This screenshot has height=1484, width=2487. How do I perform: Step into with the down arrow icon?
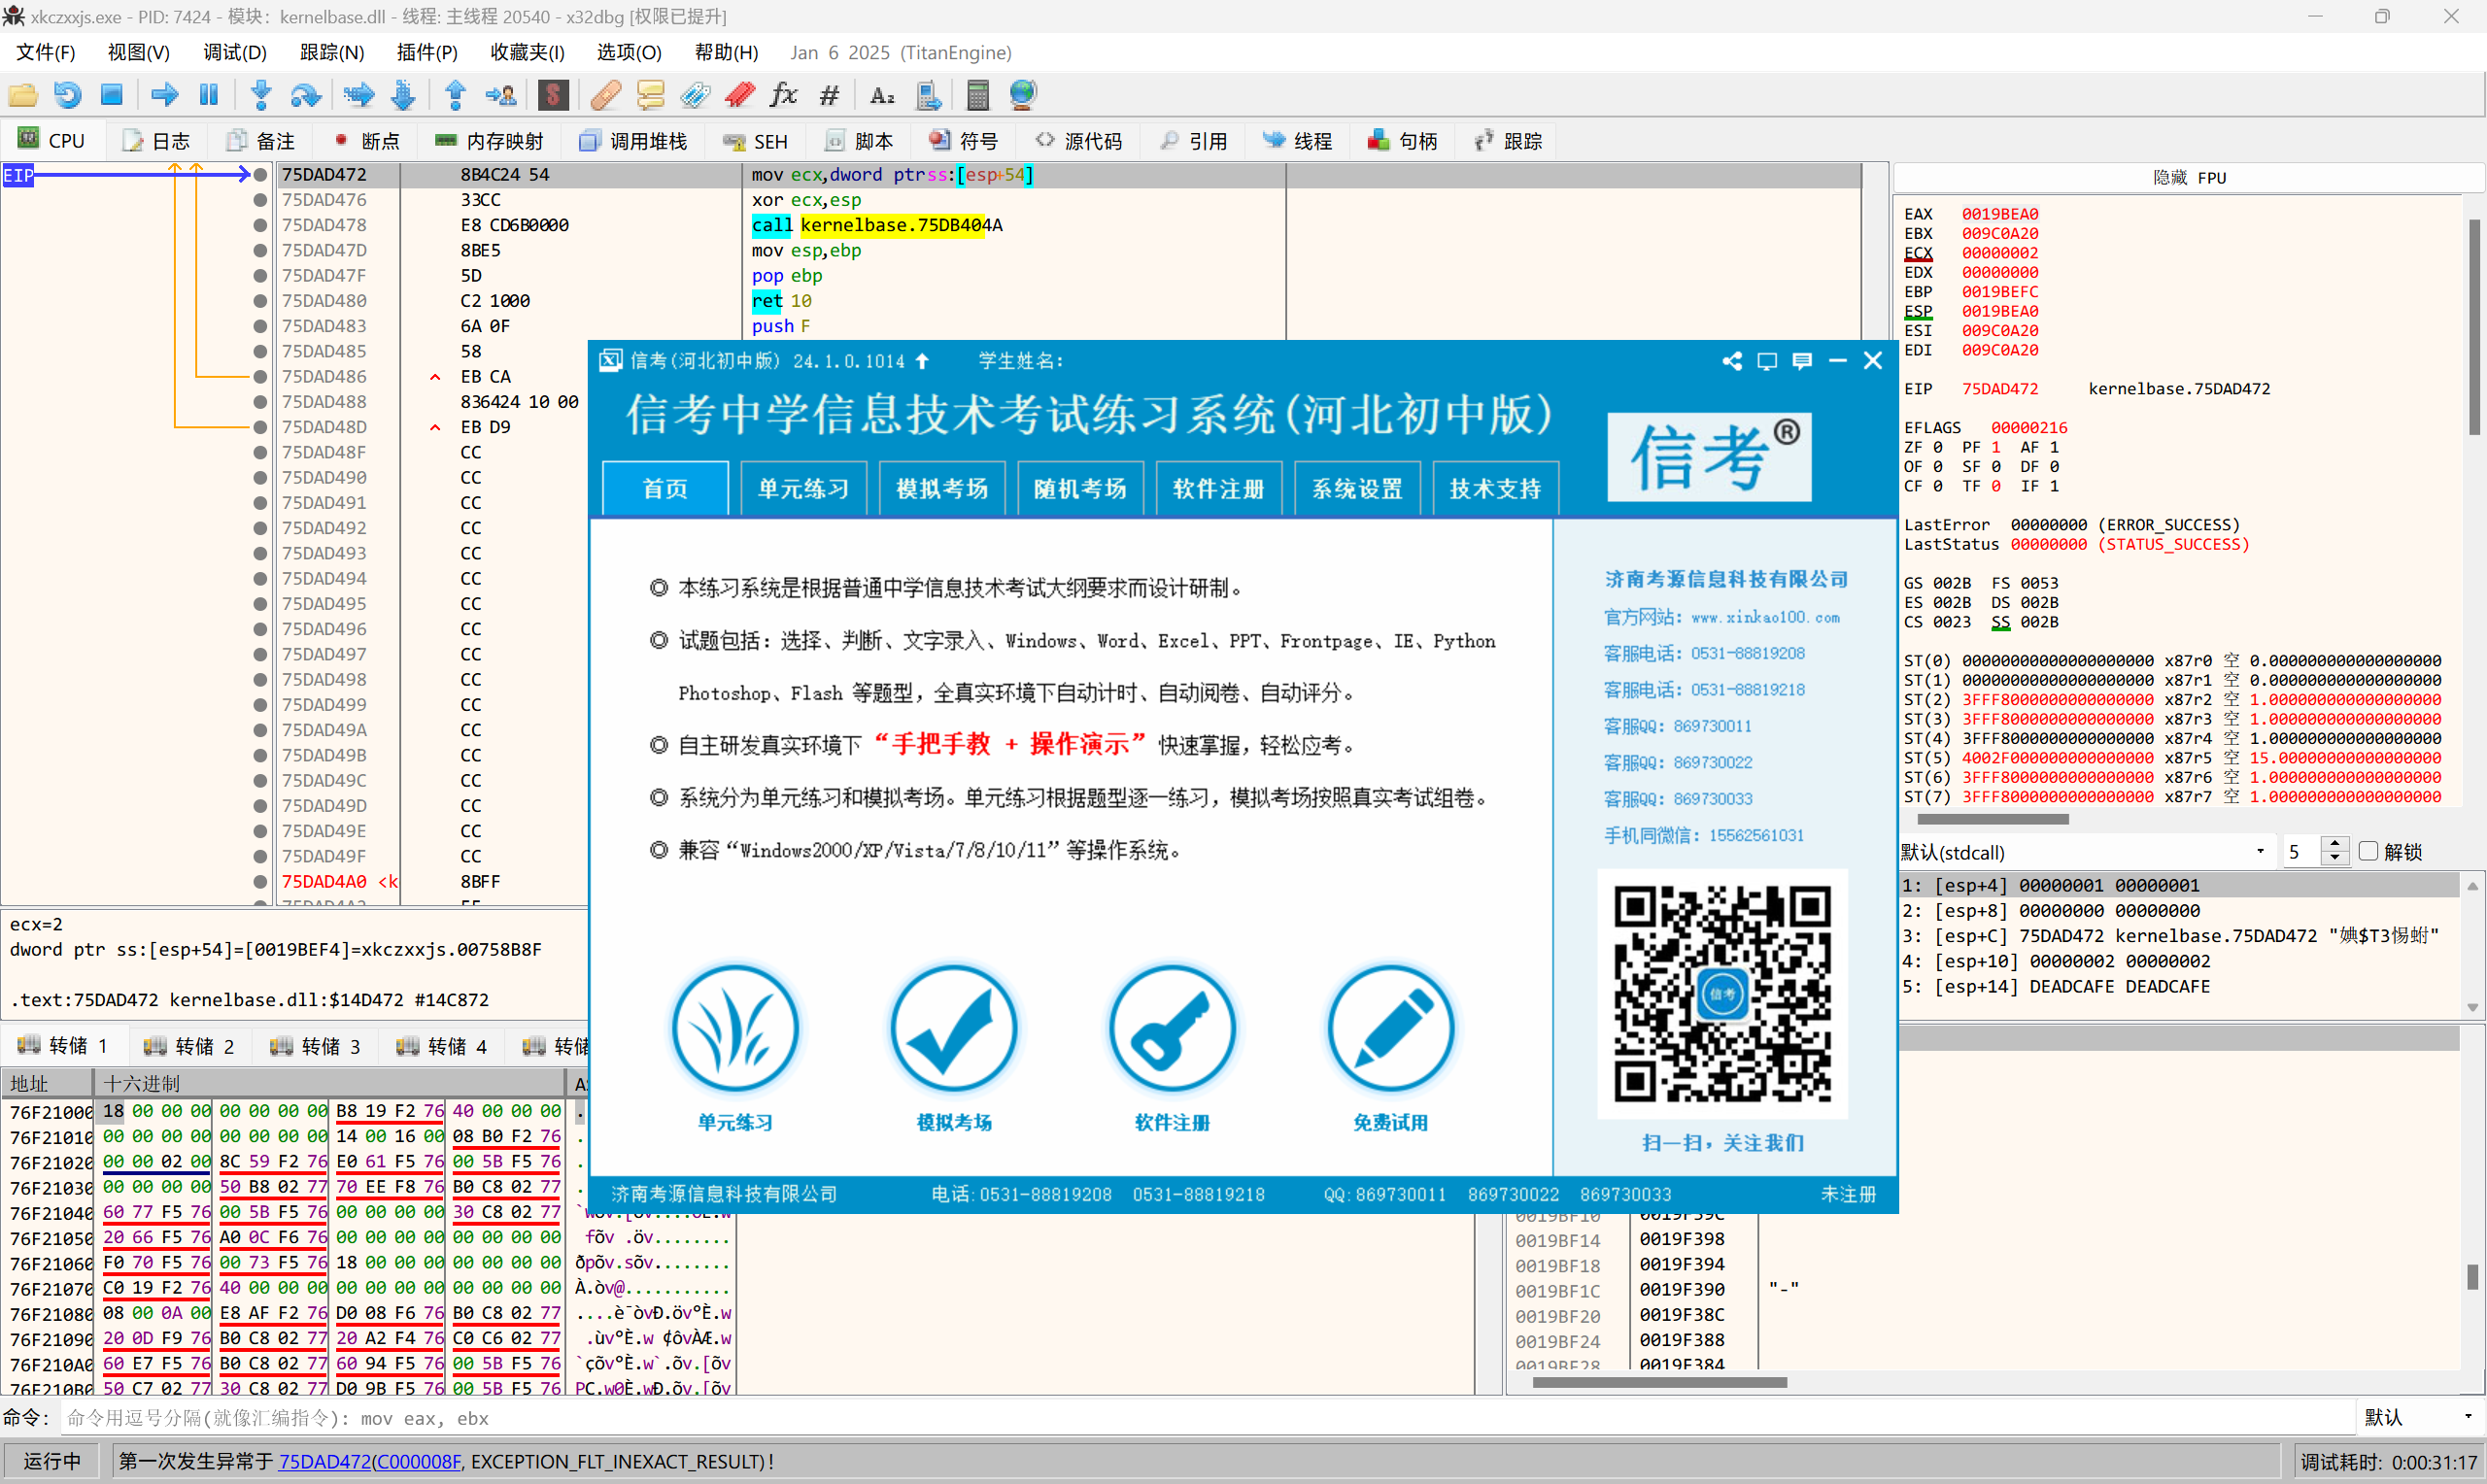262,95
